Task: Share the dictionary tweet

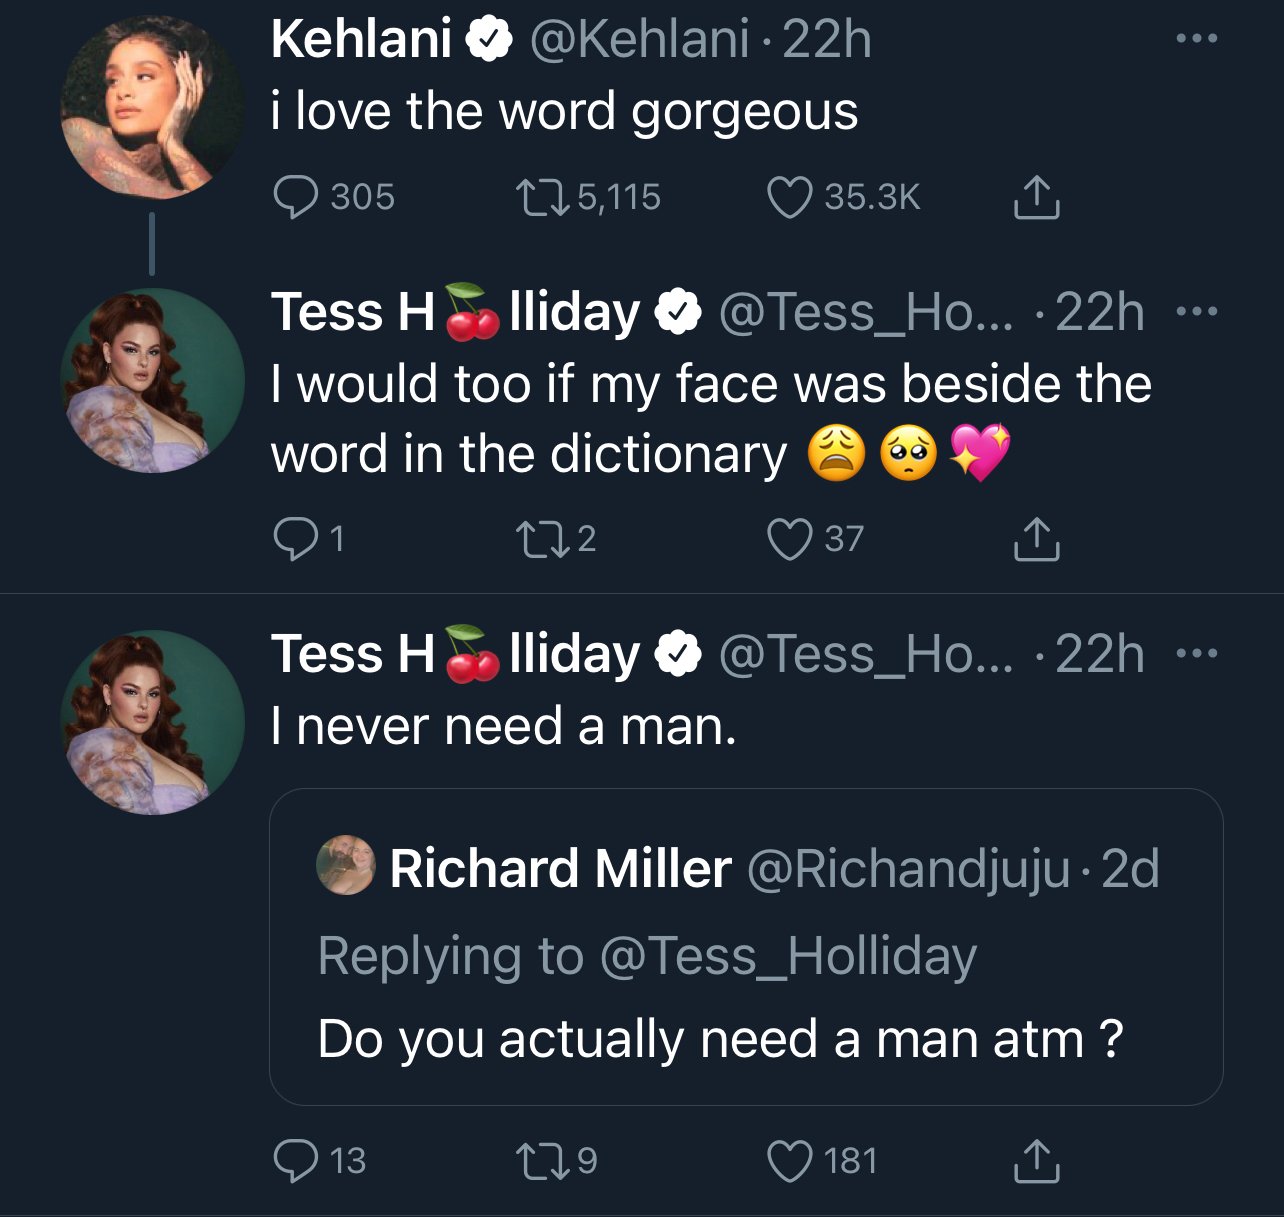Action: coord(1036,539)
